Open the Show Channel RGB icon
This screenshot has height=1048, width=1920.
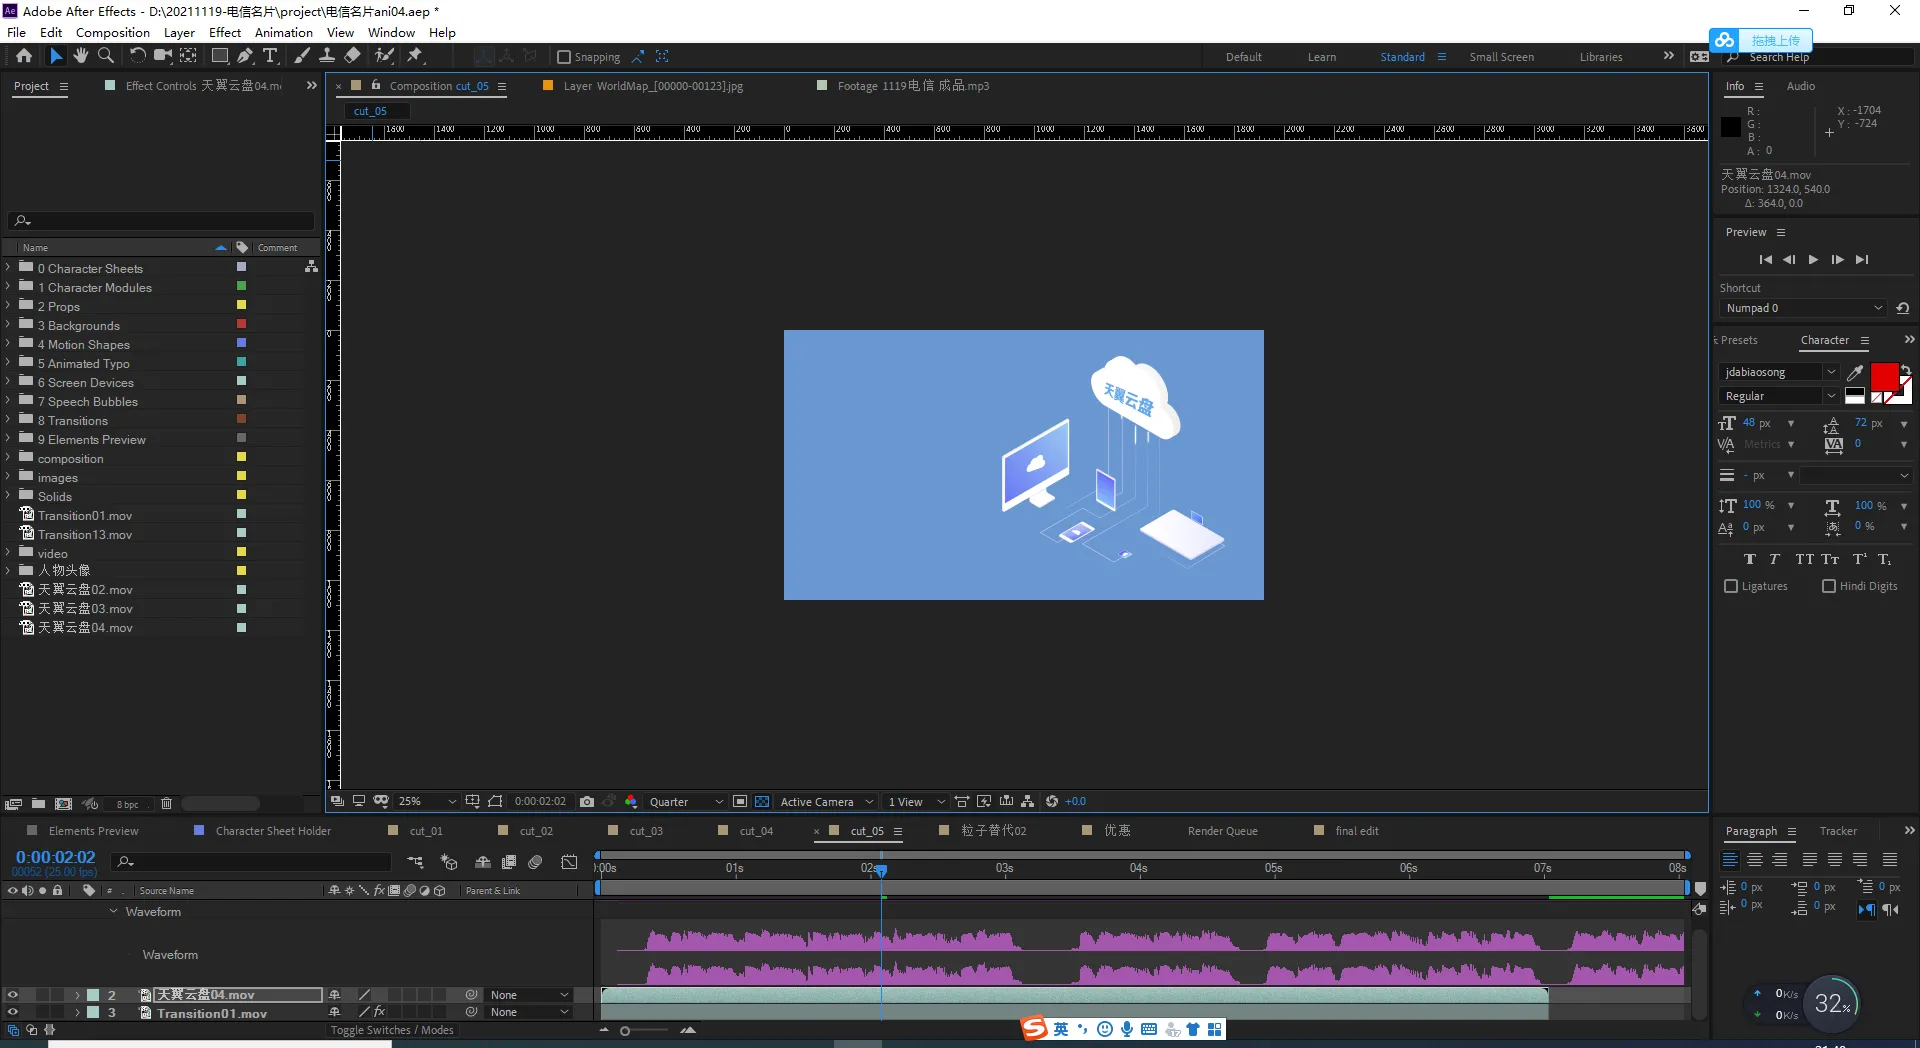[x=631, y=802]
